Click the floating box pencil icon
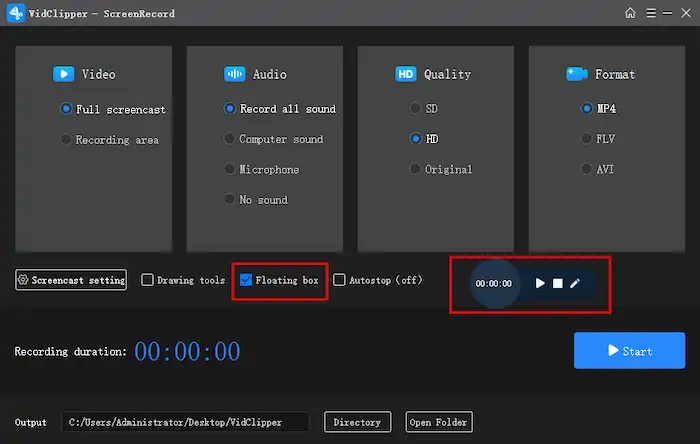This screenshot has height=444, width=700. [575, 283]
